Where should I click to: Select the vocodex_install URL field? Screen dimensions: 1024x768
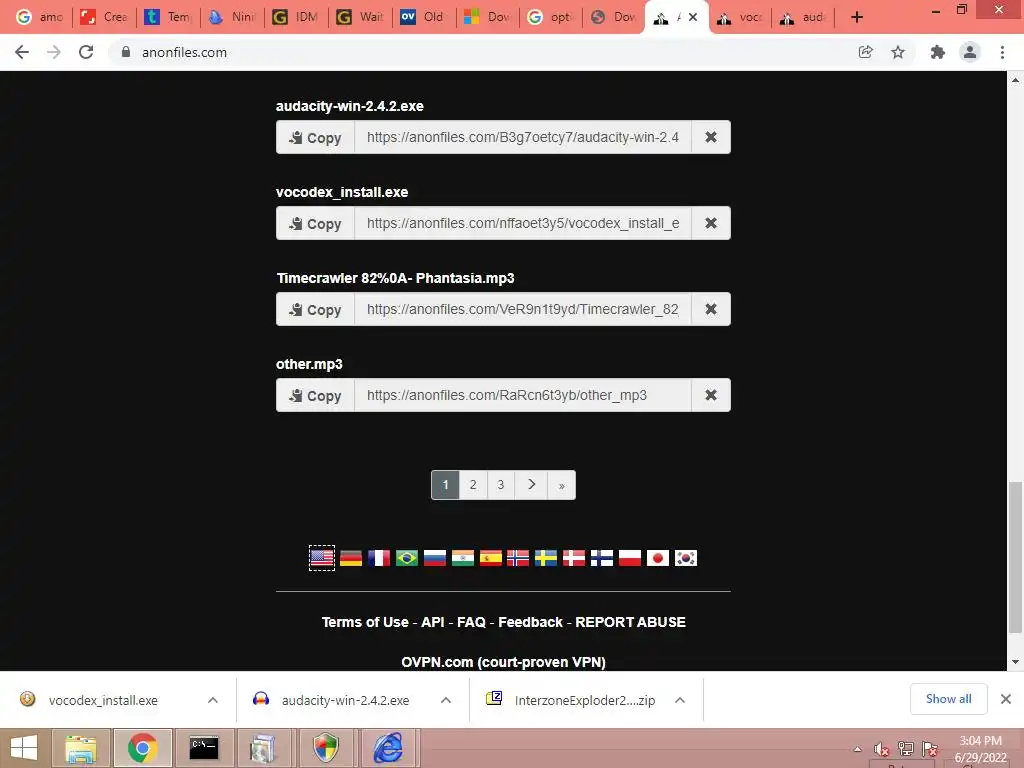coord(523,223)
